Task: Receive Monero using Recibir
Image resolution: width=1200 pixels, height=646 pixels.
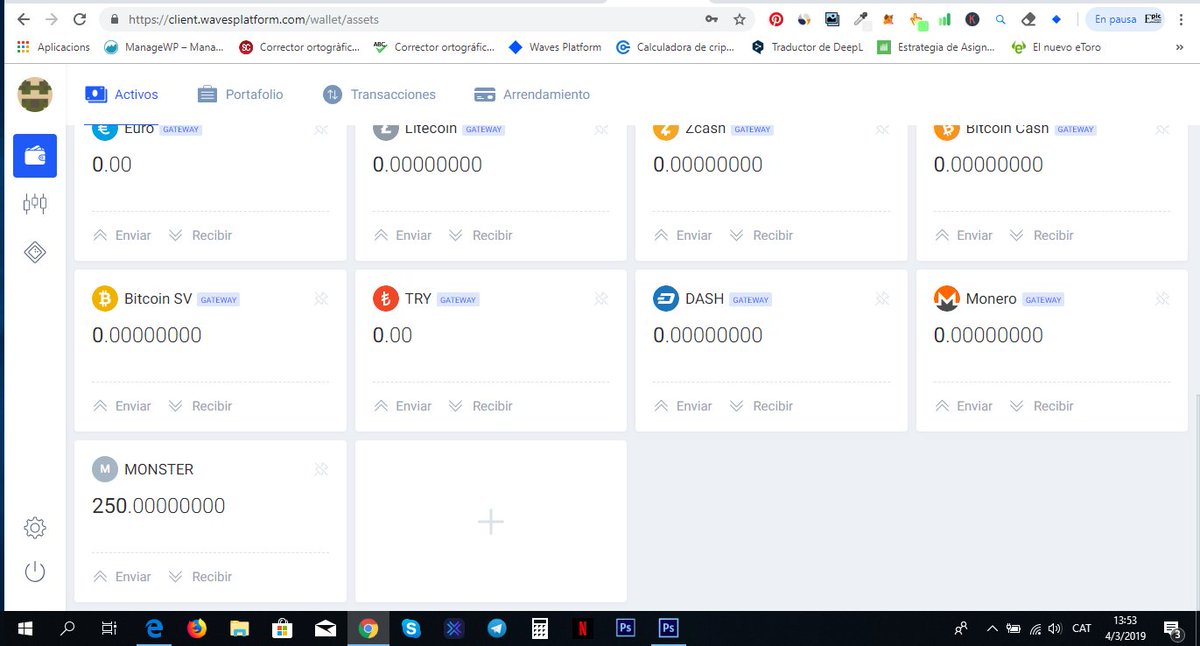Action: pos(1041,406)
